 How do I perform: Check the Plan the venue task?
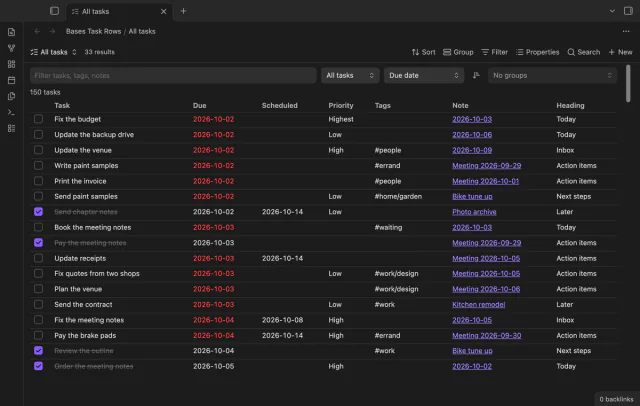tap(38, 289)
